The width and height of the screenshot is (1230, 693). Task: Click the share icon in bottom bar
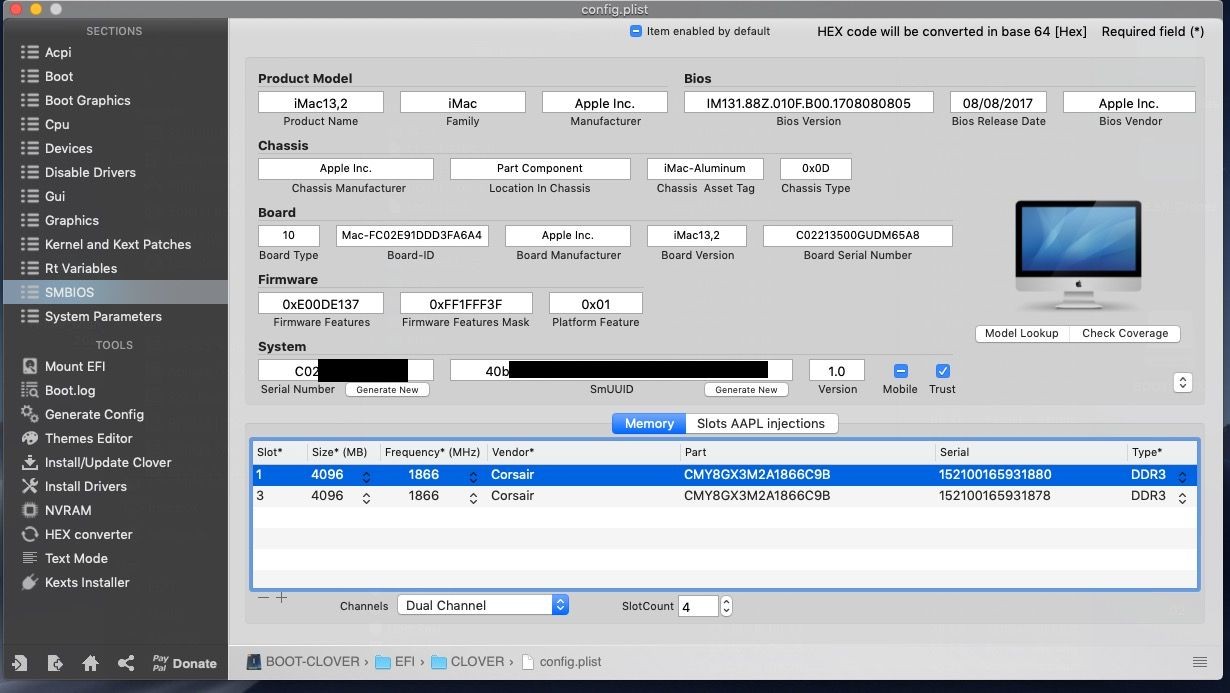pyautogui.click(x=125, y=663)
